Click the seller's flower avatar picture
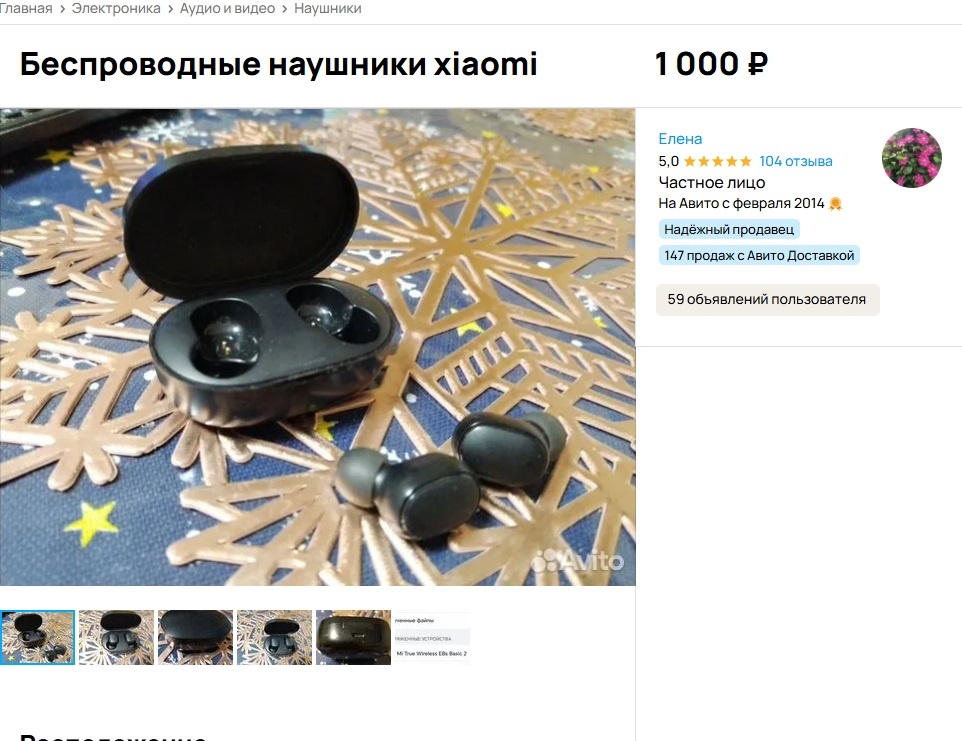This screenshot has height=741, width=962. pos(912,158)
